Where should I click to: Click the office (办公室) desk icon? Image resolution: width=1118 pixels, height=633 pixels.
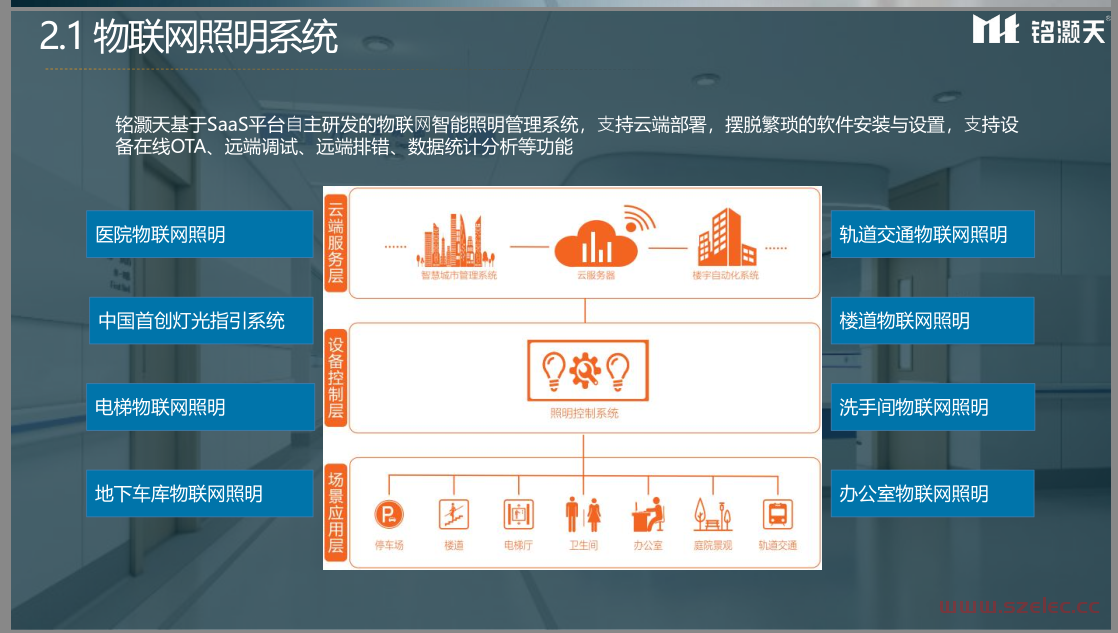[648, 514]
